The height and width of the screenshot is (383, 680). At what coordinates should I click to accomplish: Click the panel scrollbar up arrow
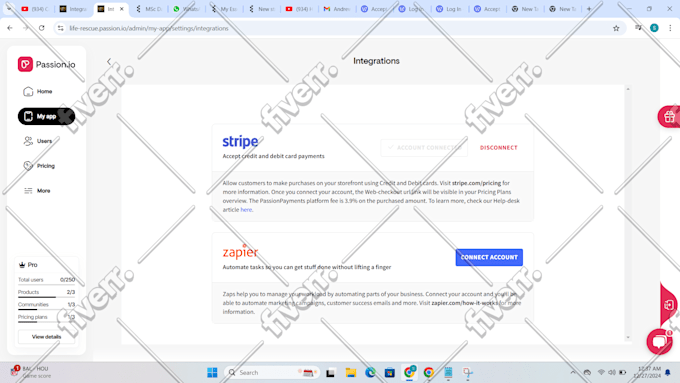[628, 89]
